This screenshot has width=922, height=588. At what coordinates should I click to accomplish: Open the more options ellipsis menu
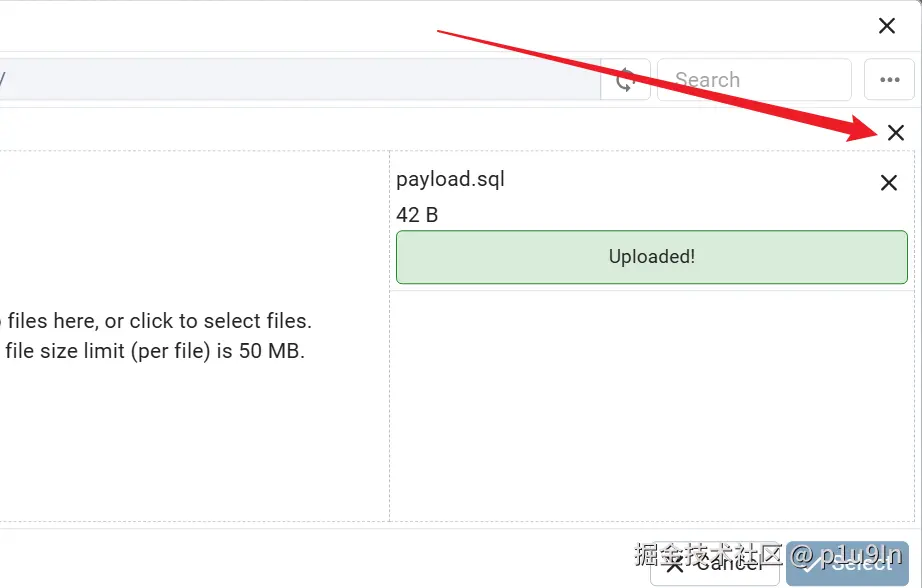click(x=889, y=79)
